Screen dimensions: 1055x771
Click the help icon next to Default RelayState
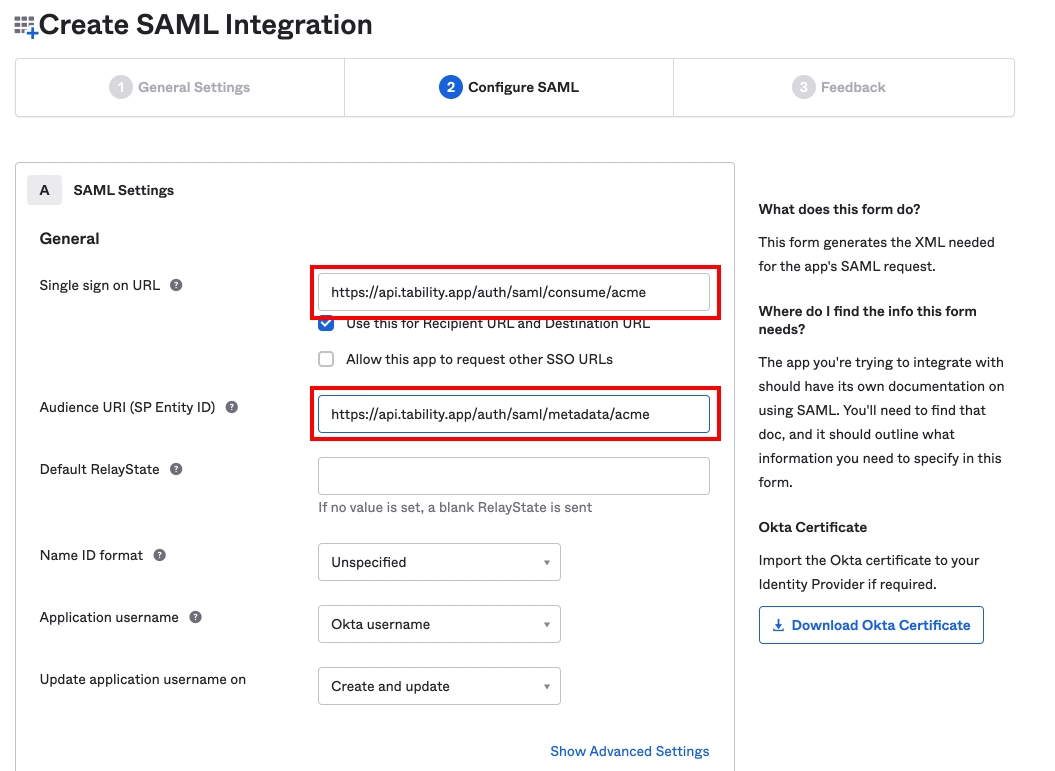point(176,469)
